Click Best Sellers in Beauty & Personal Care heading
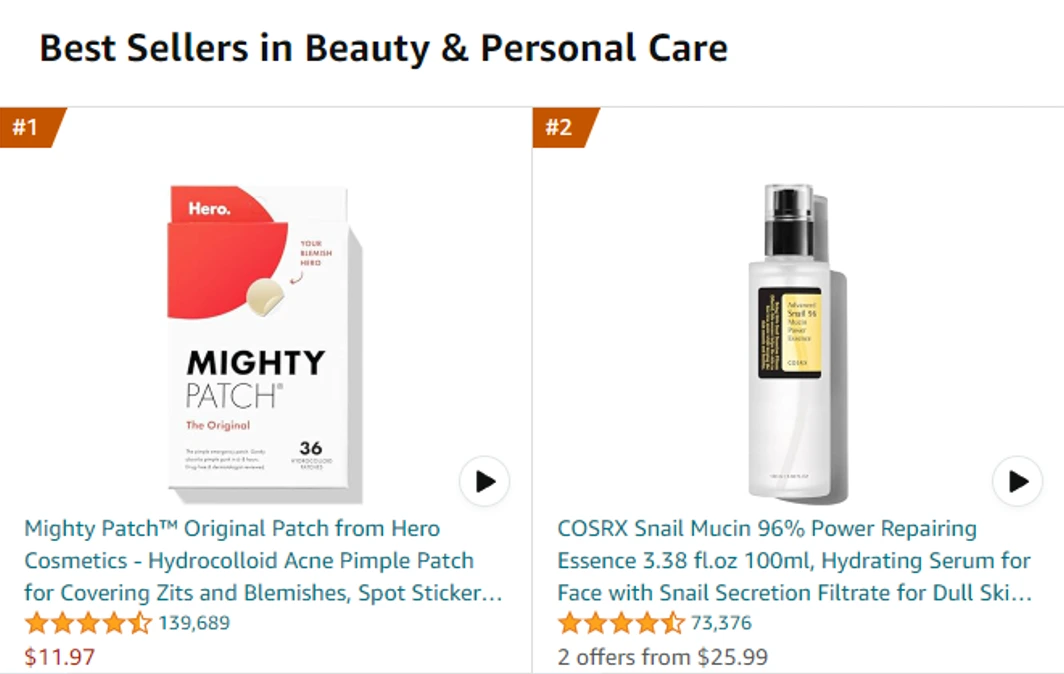 [383, 48]
